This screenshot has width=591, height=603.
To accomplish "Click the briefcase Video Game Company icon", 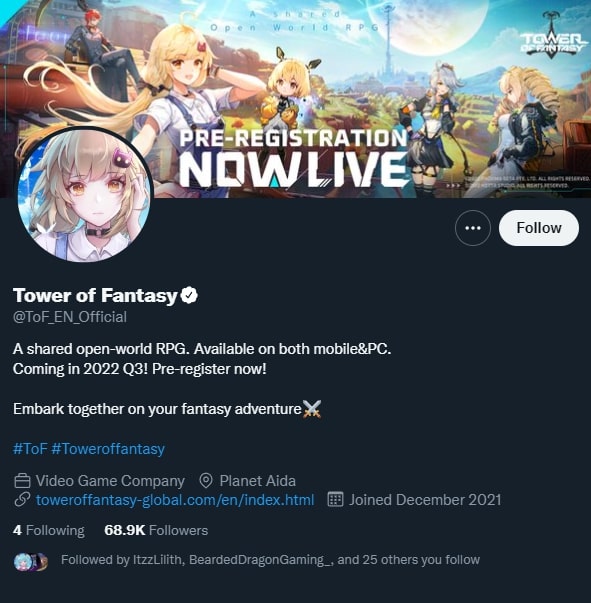I will (22, 481).
